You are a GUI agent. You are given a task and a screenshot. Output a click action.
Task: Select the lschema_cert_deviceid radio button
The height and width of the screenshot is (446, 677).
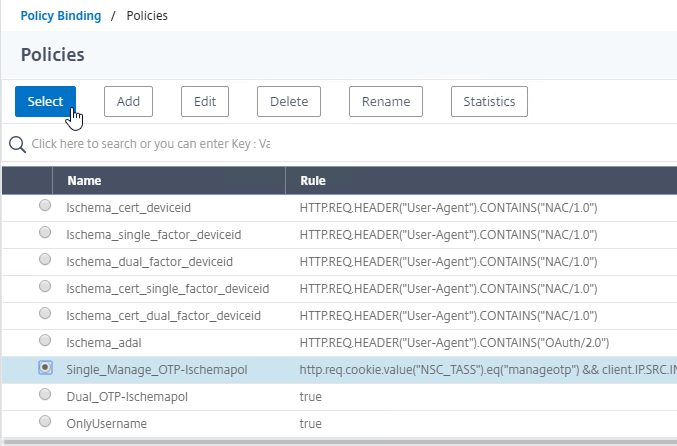45,206
